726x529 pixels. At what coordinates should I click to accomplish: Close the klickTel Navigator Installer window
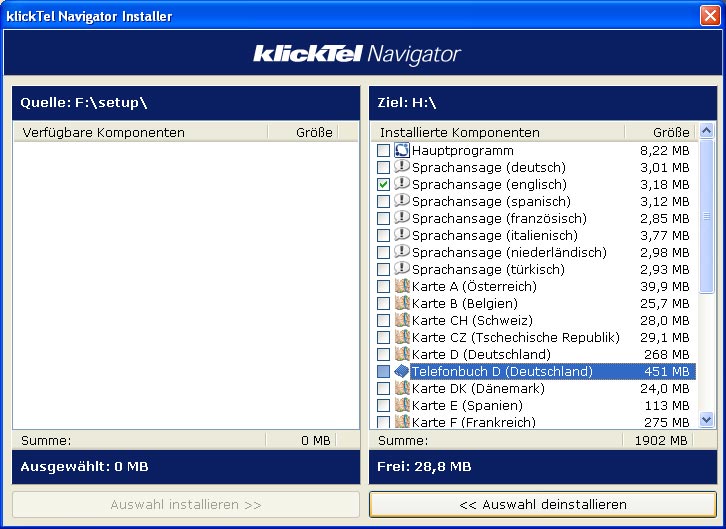pos(711,16)
